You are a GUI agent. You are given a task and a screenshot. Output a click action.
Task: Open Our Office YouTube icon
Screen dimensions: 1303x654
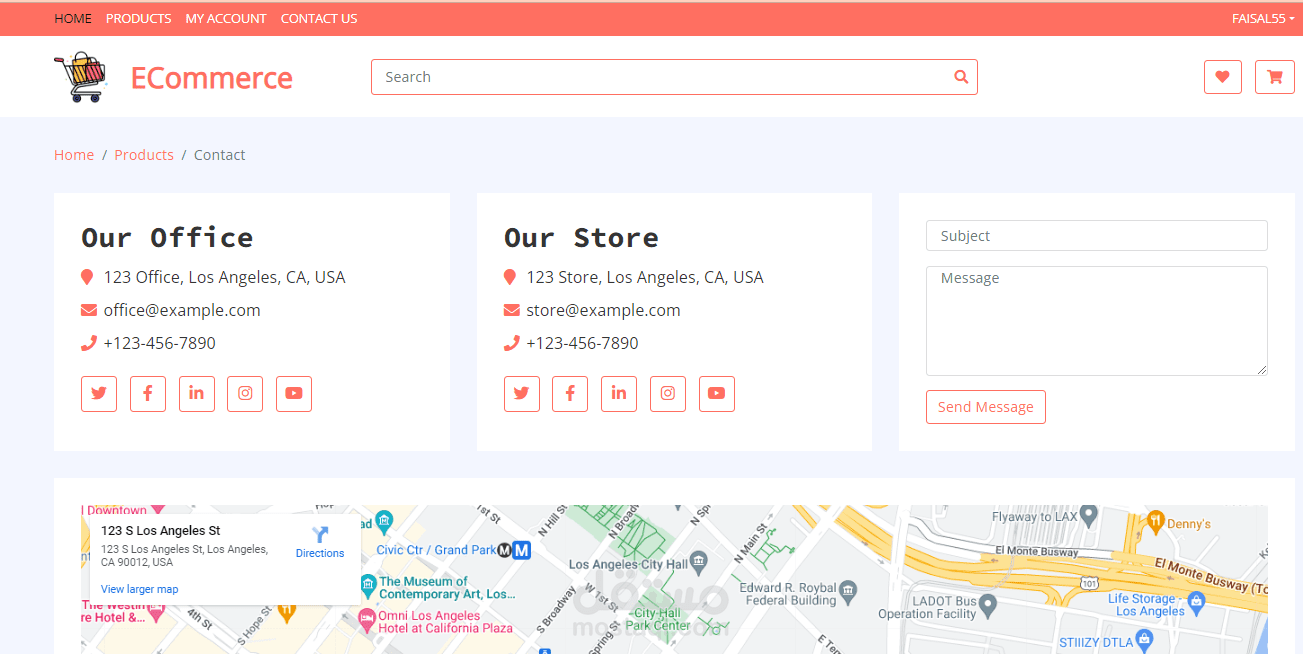tap(294, 394)
